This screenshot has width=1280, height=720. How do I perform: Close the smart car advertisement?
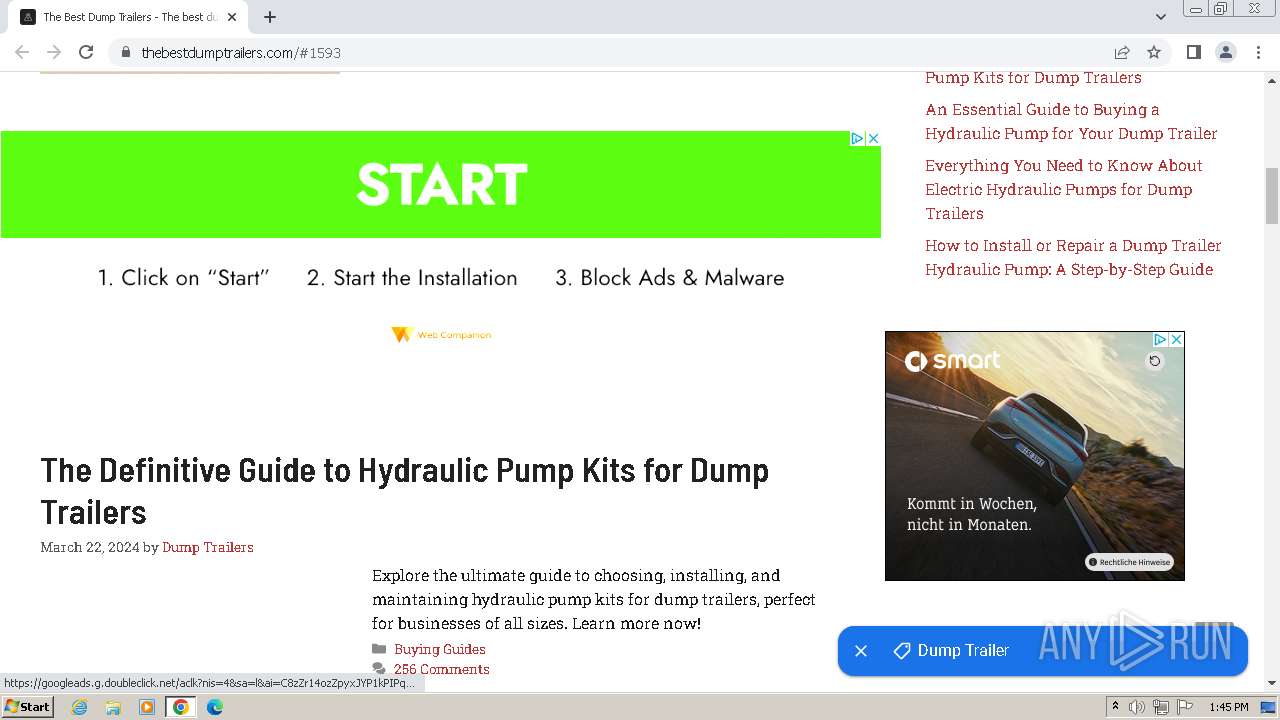(x=1177, y=340)
